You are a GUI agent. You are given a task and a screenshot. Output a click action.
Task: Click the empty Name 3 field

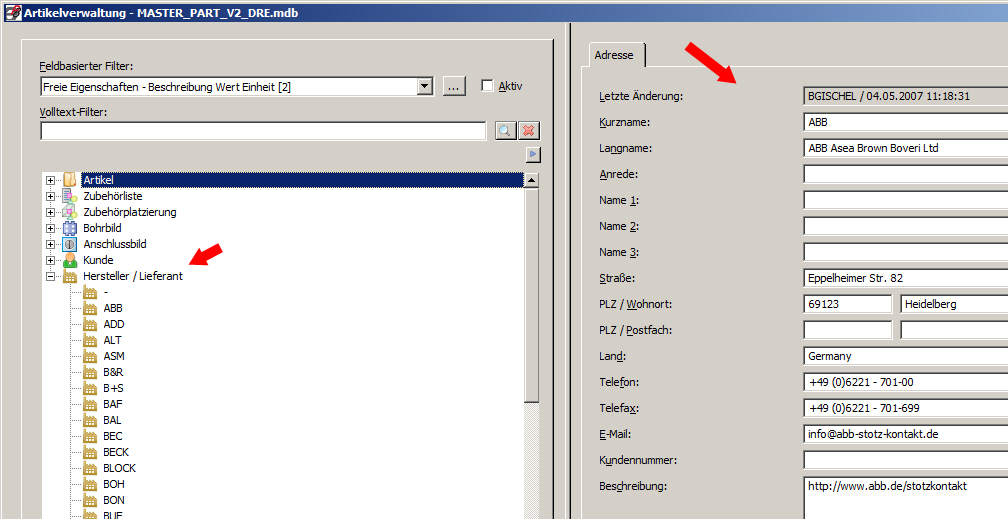(x=905, y=252)
